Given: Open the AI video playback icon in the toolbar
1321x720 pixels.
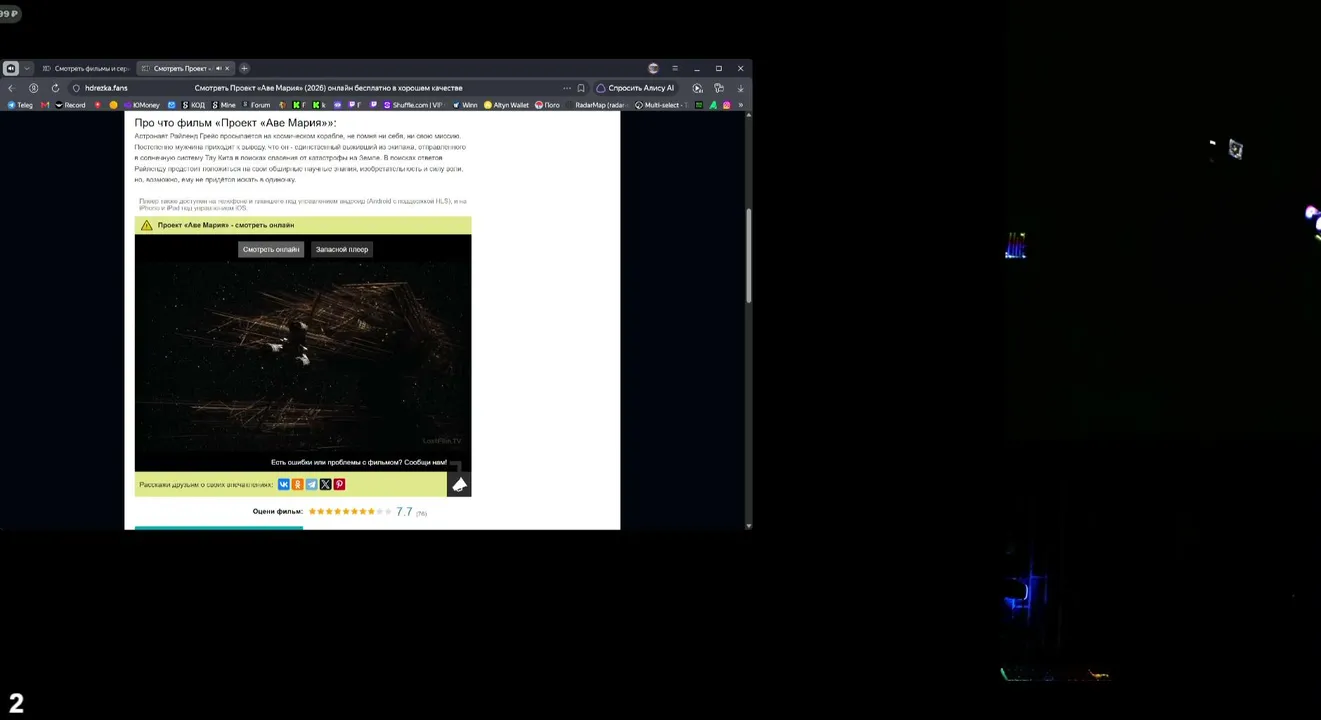Looking at the screenshot, I should point(698,88).
